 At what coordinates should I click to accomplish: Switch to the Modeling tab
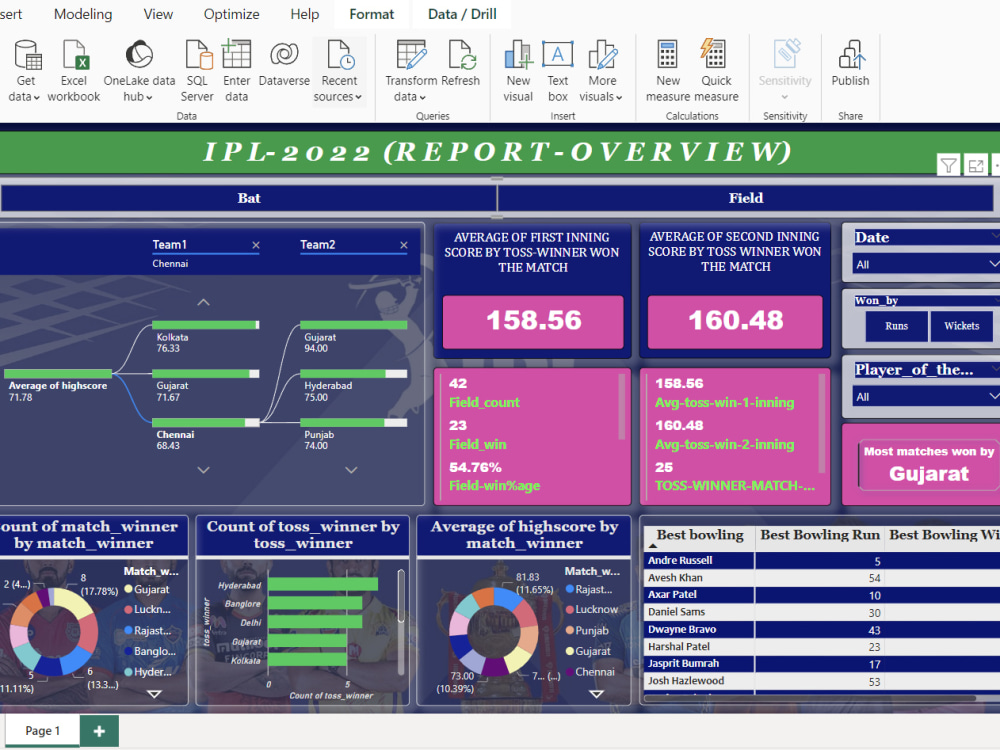coord(82,14)
